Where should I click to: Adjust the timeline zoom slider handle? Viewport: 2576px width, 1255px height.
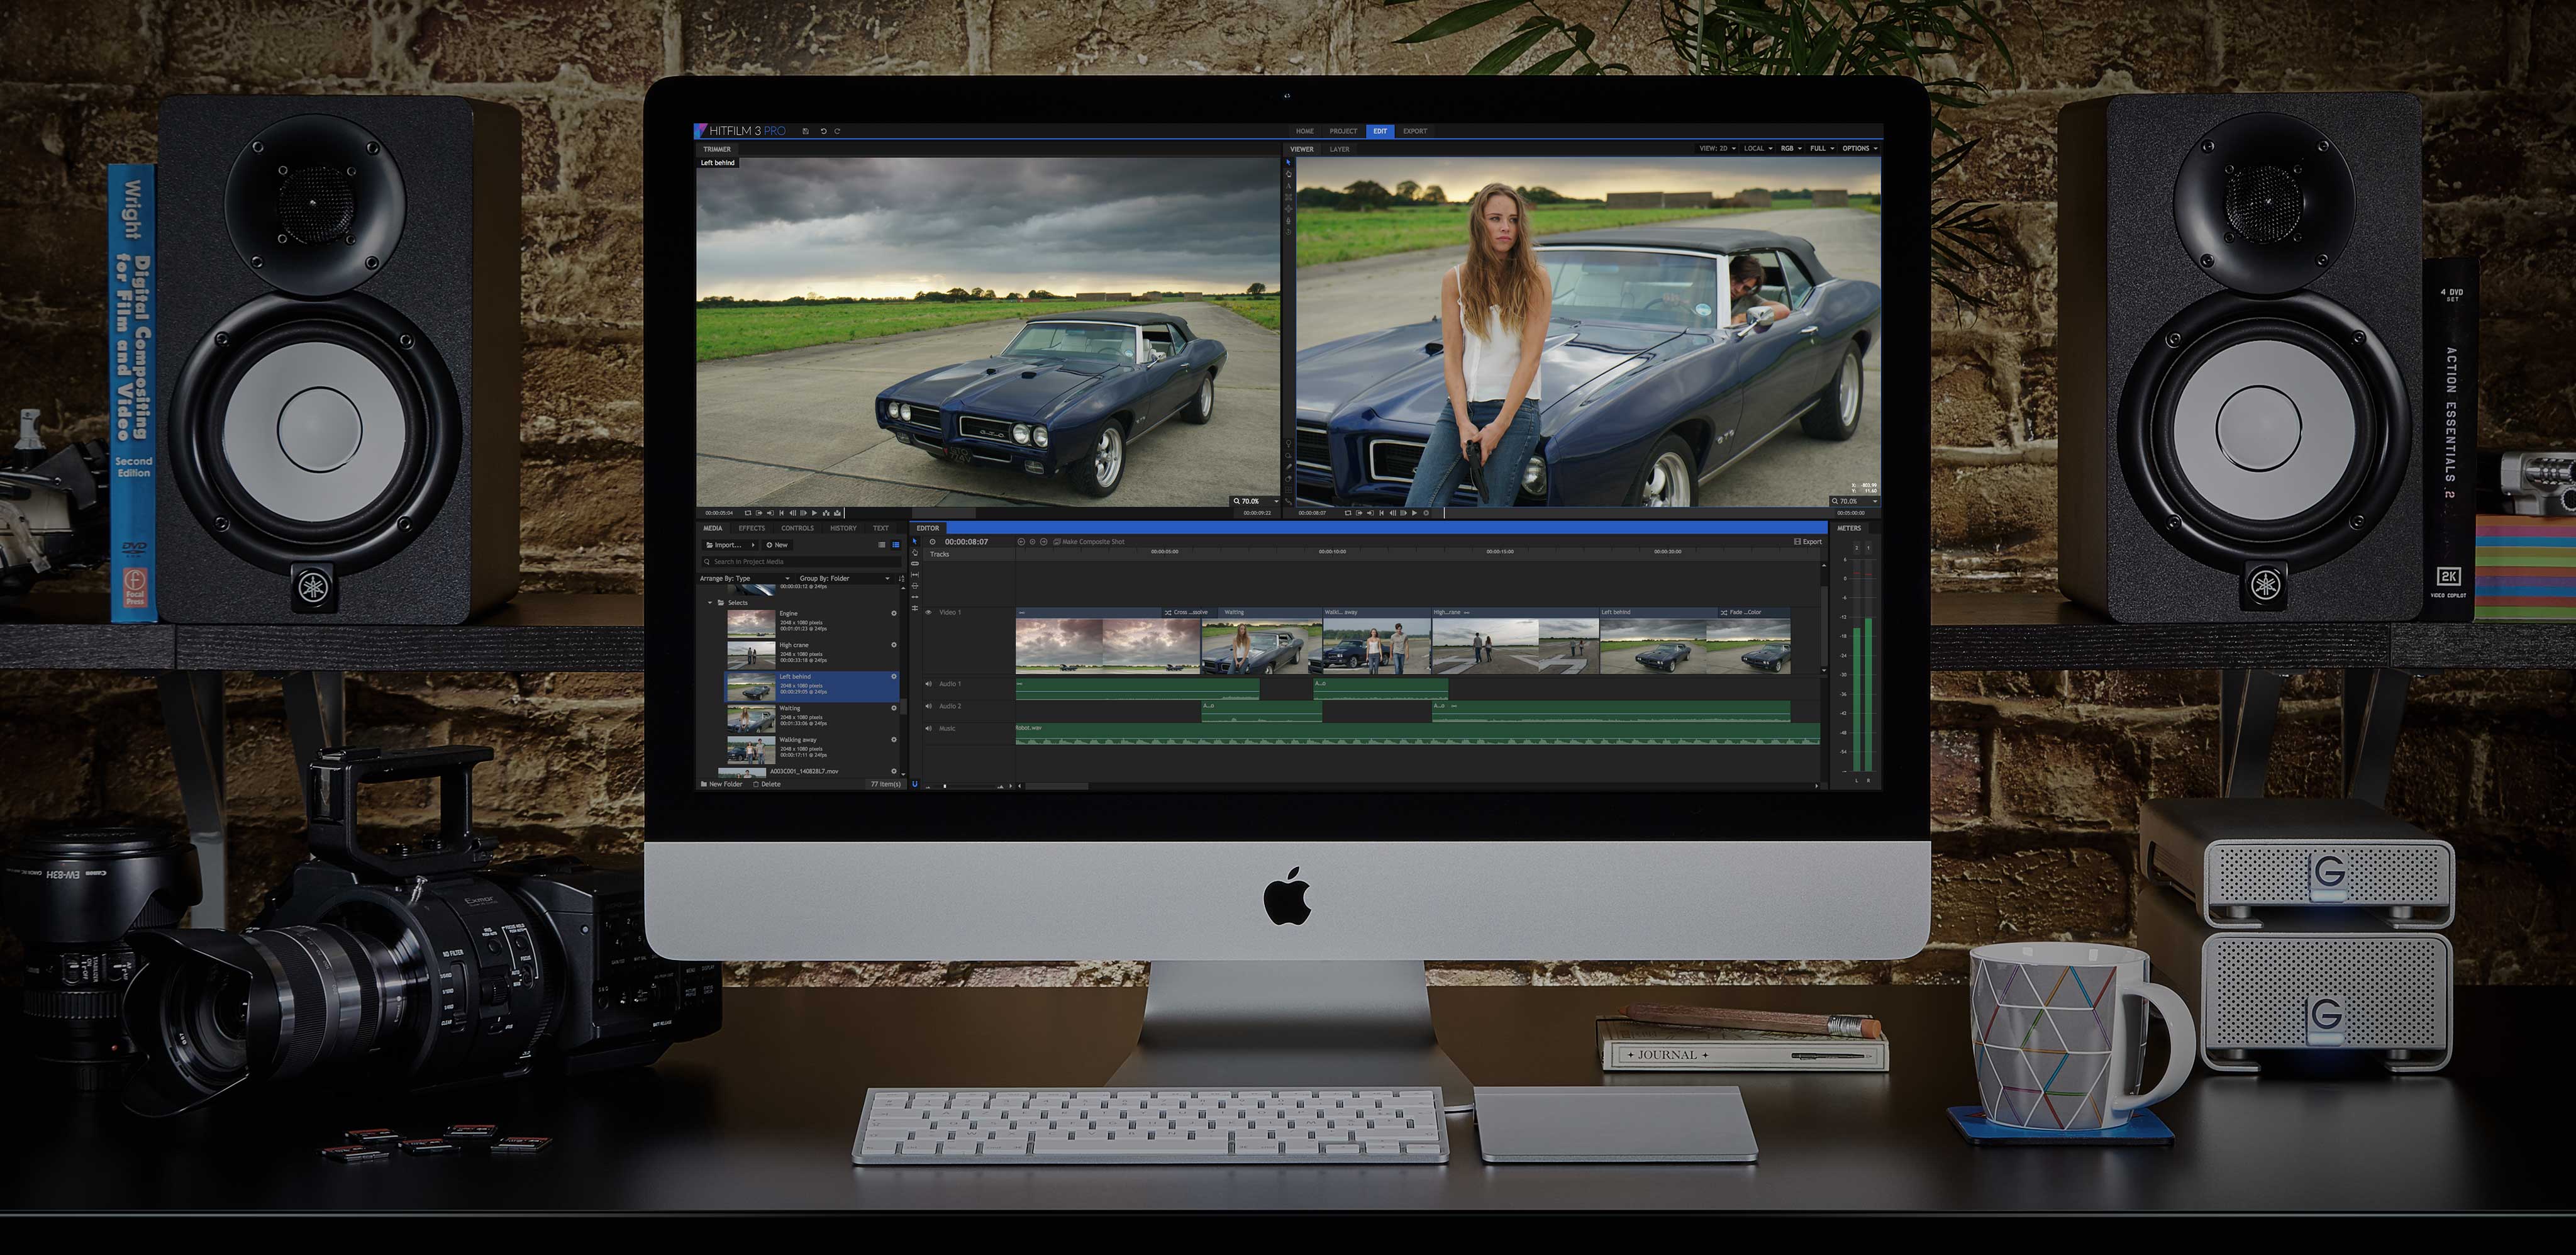point(945,786)
